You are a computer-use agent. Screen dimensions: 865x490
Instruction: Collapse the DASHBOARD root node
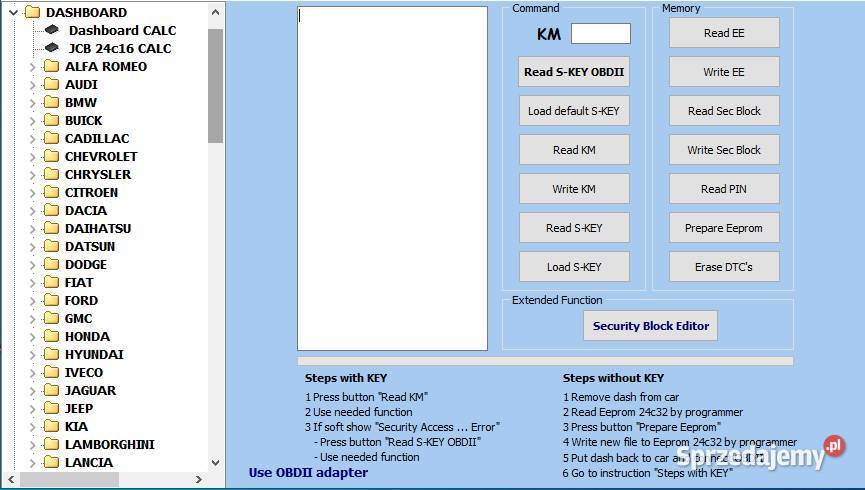pos(13,13)
